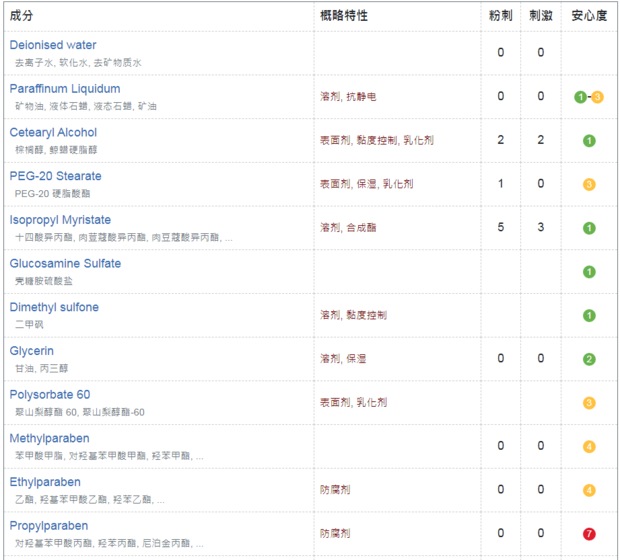Click the 概略特性 column header
This screenshot has width=620, height=560.
344,16
